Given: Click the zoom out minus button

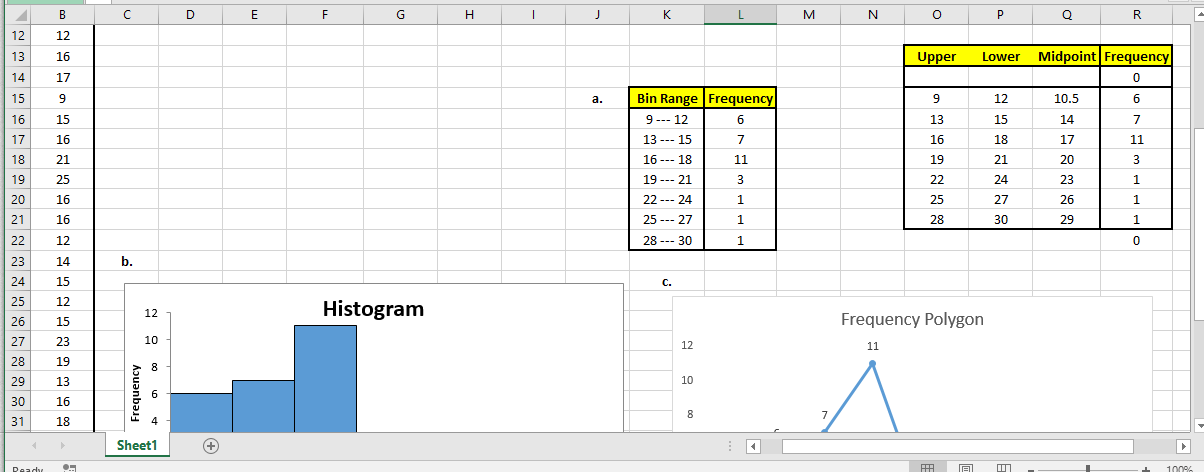Looking at the screenshot, I should (x=1032, y=468).
